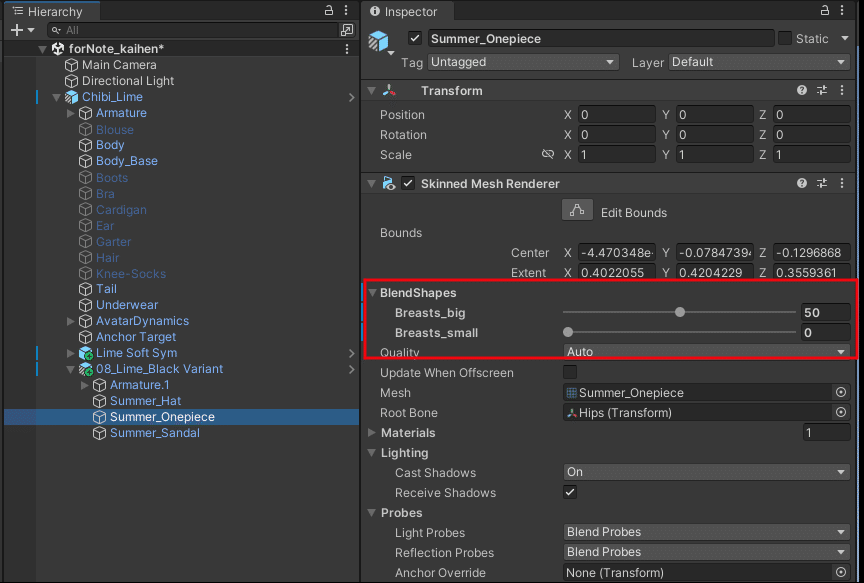Click the Transform component icon

389,91
